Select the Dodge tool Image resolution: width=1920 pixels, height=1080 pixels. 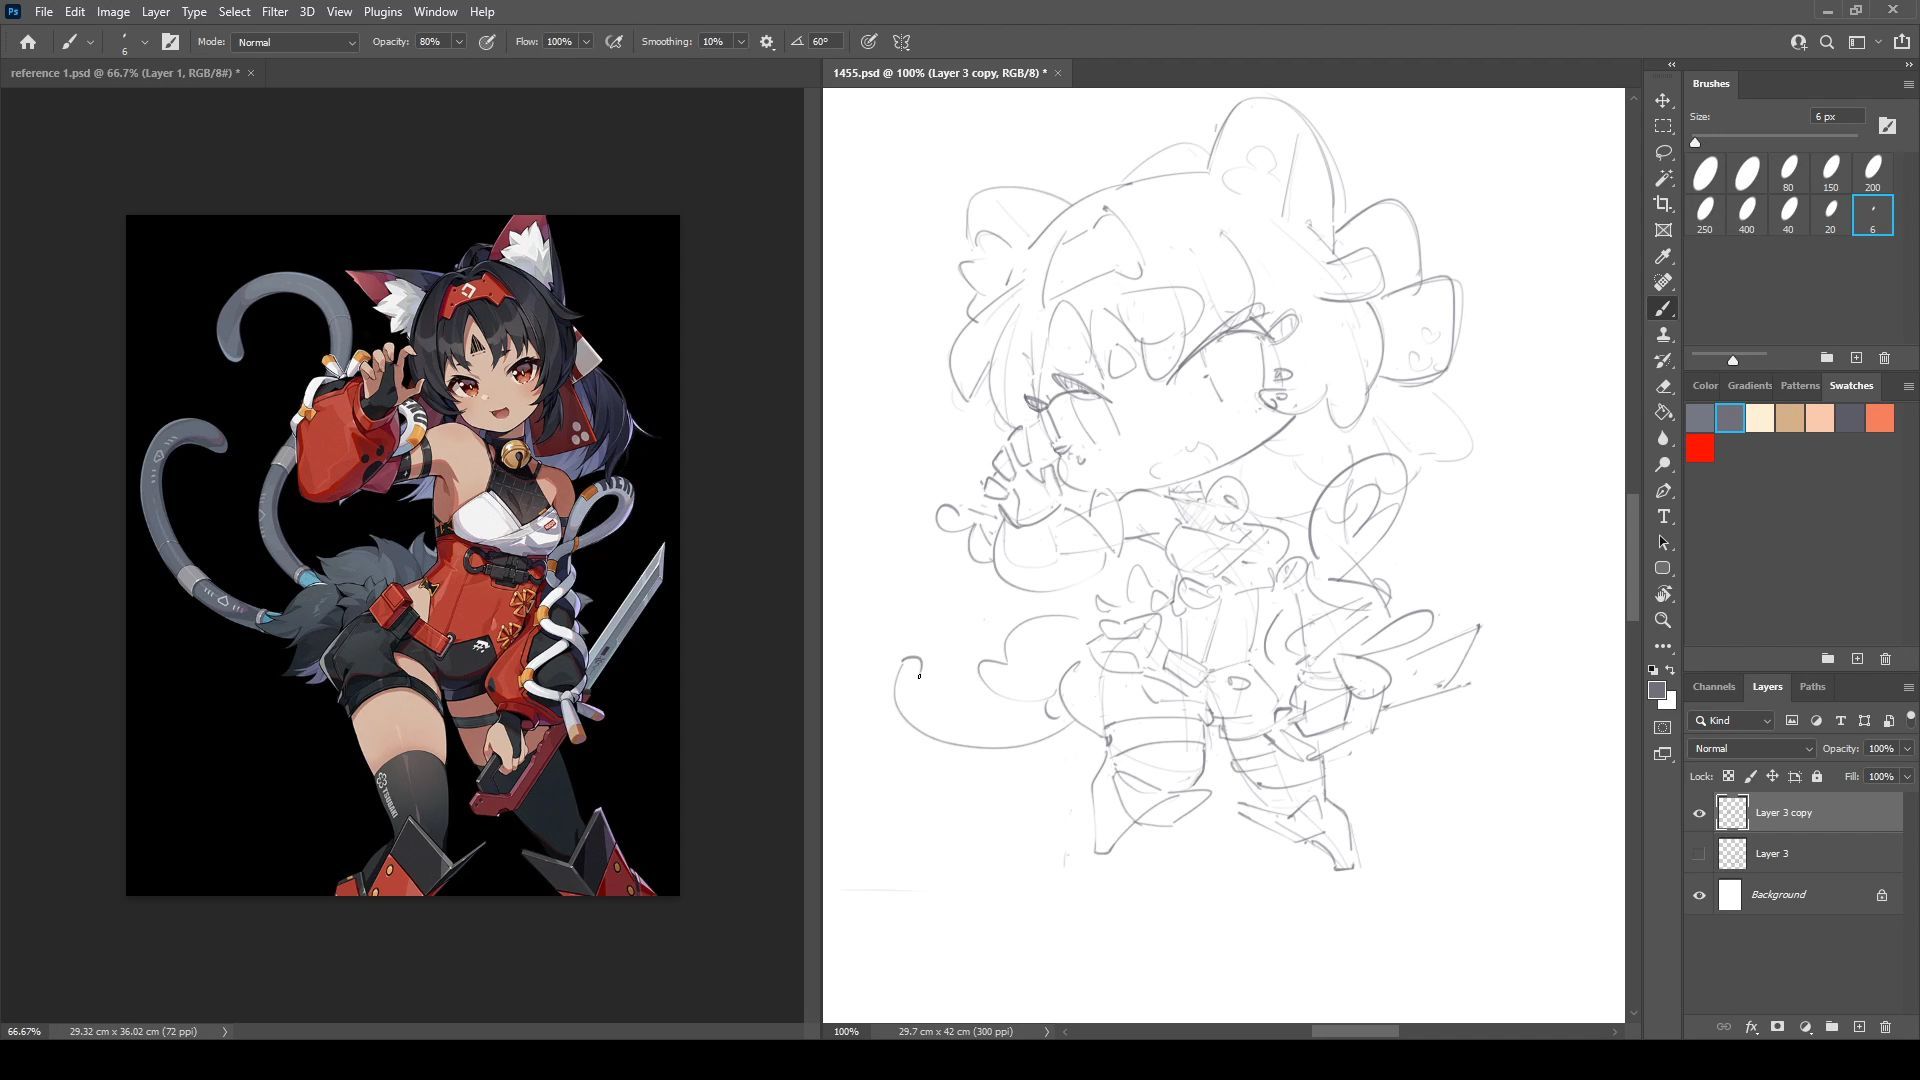coord(1663,464)
